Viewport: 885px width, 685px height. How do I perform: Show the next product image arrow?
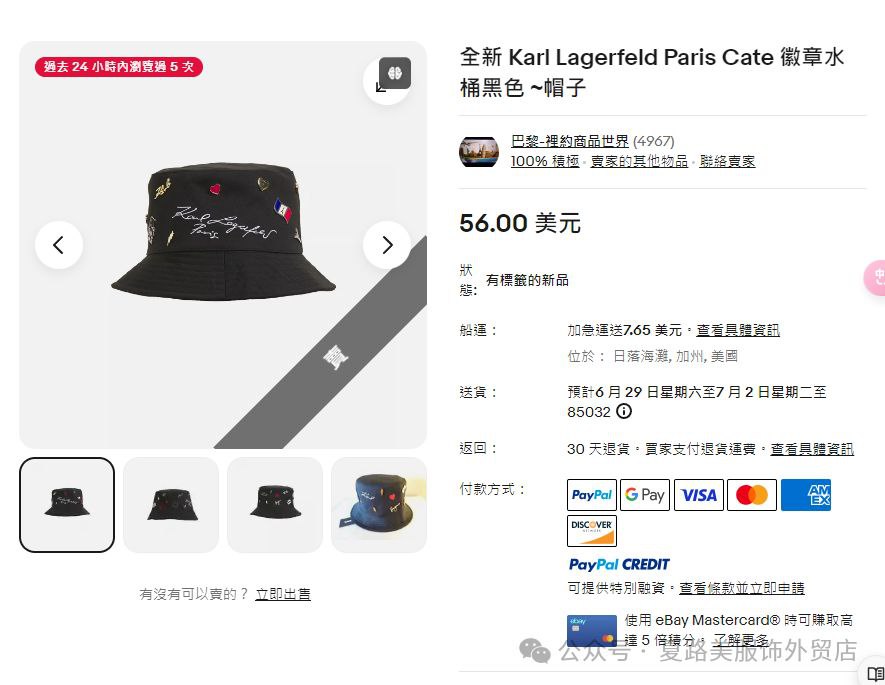(387, 245)
